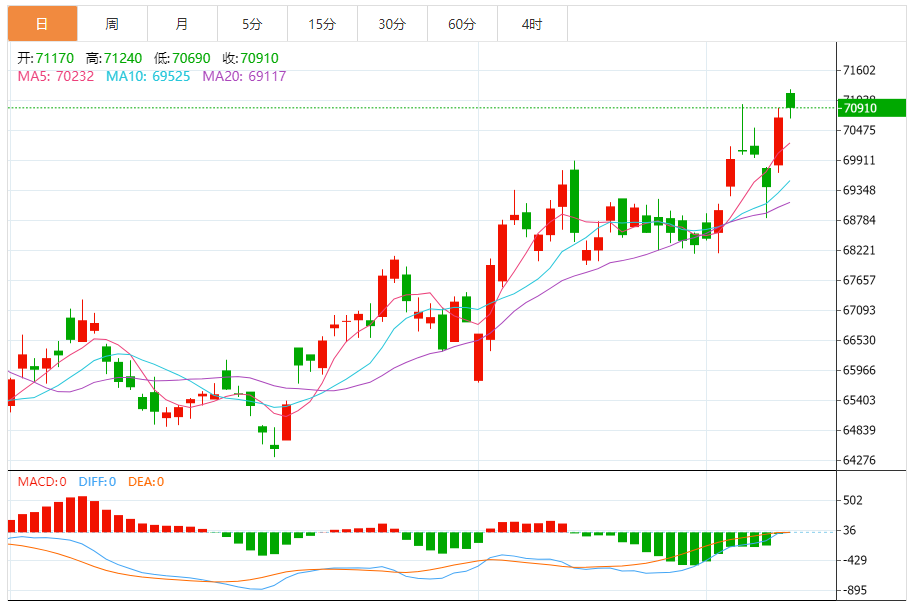
Task: Open the 4时 four-hour tab
Action: pos(532,24)
